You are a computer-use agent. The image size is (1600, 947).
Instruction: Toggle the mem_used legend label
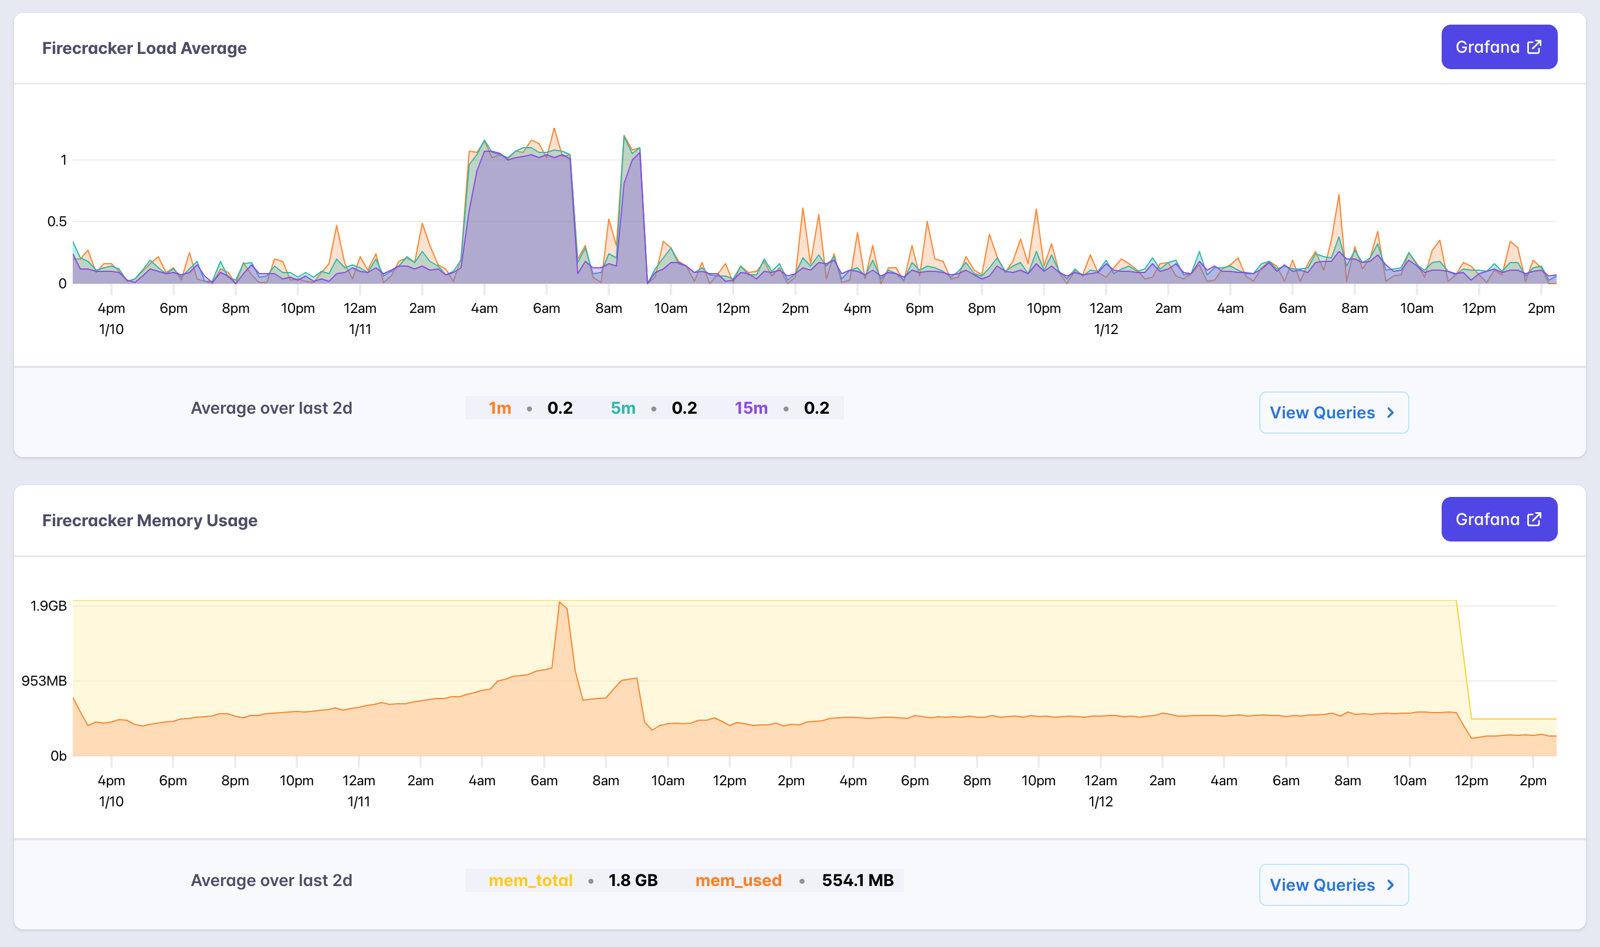pos(738,880)
